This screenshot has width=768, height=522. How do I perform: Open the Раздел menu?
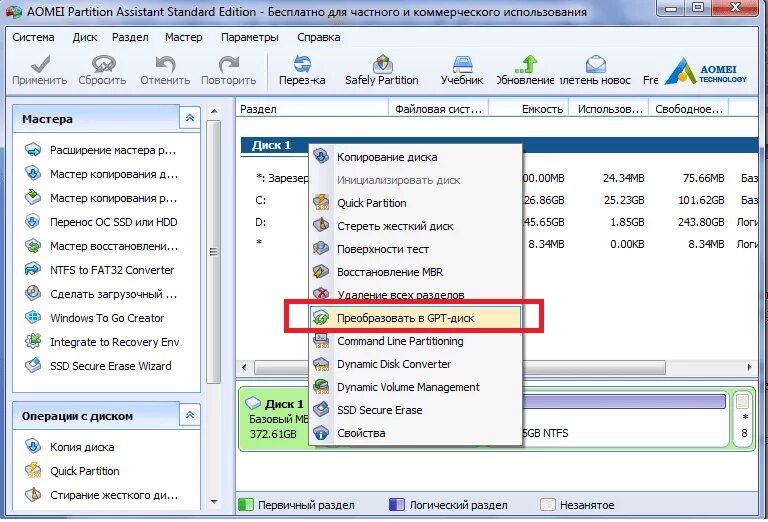130,37
